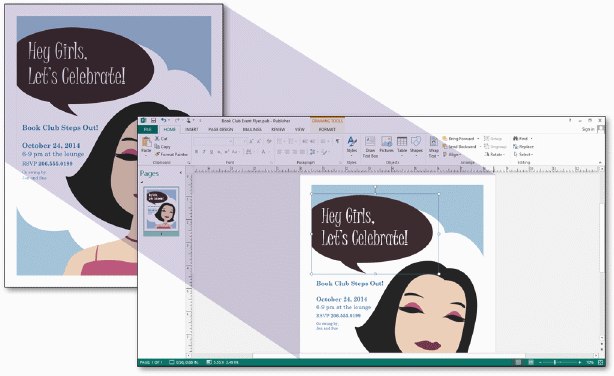
Task: Click the Group objects command
Action: click(x=493, y=139)
